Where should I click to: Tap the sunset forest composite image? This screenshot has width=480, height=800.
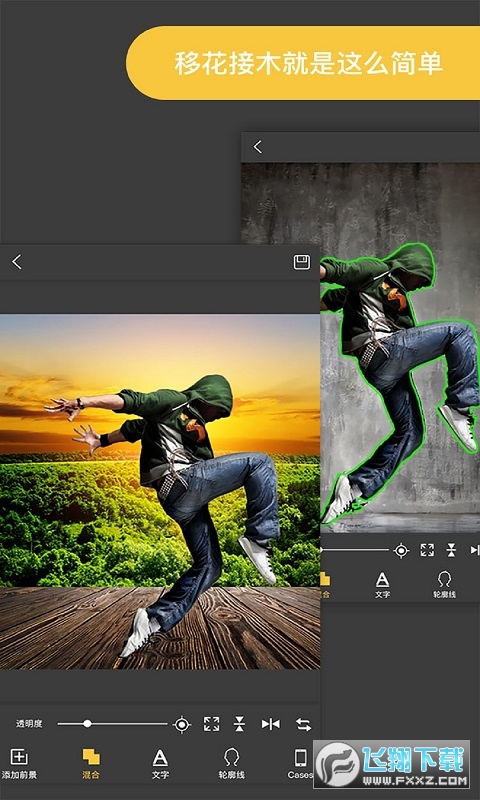(160, 491)
